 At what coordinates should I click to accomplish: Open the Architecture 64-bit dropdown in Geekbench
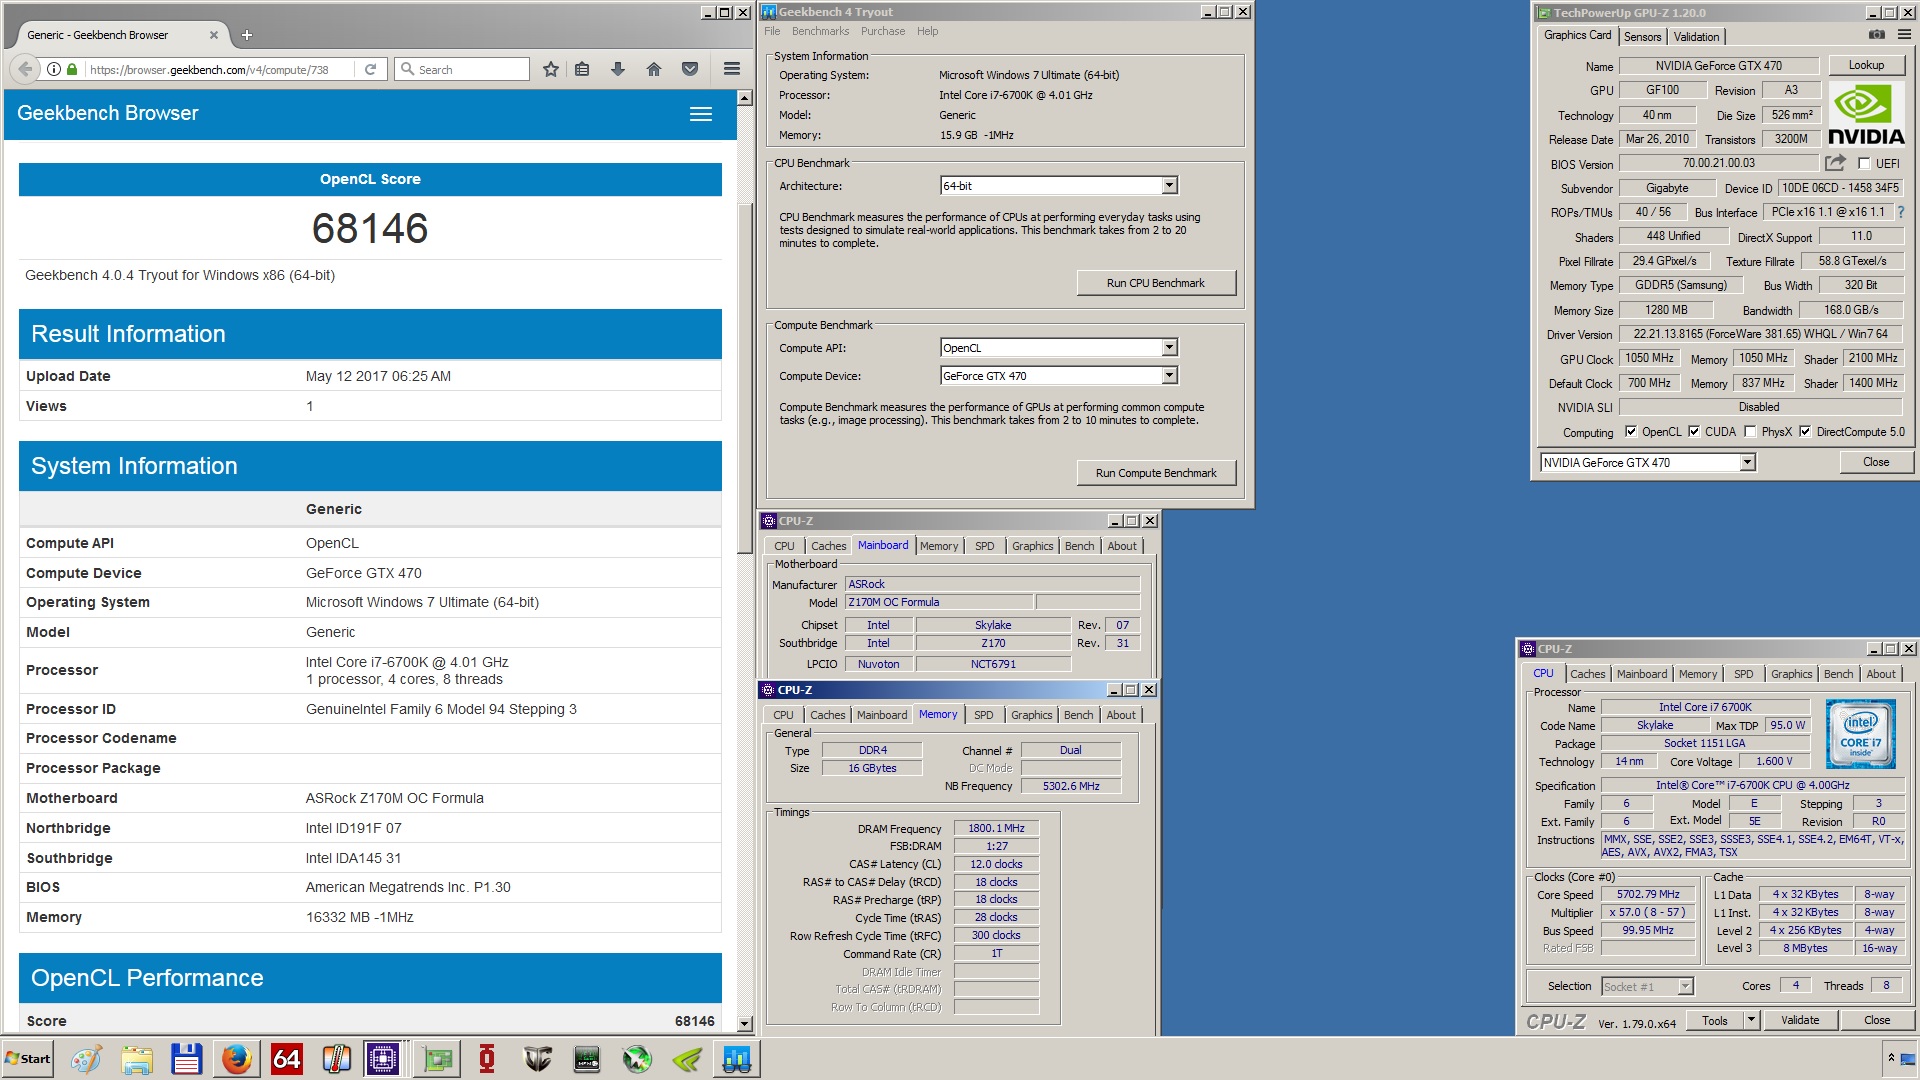1169,186
